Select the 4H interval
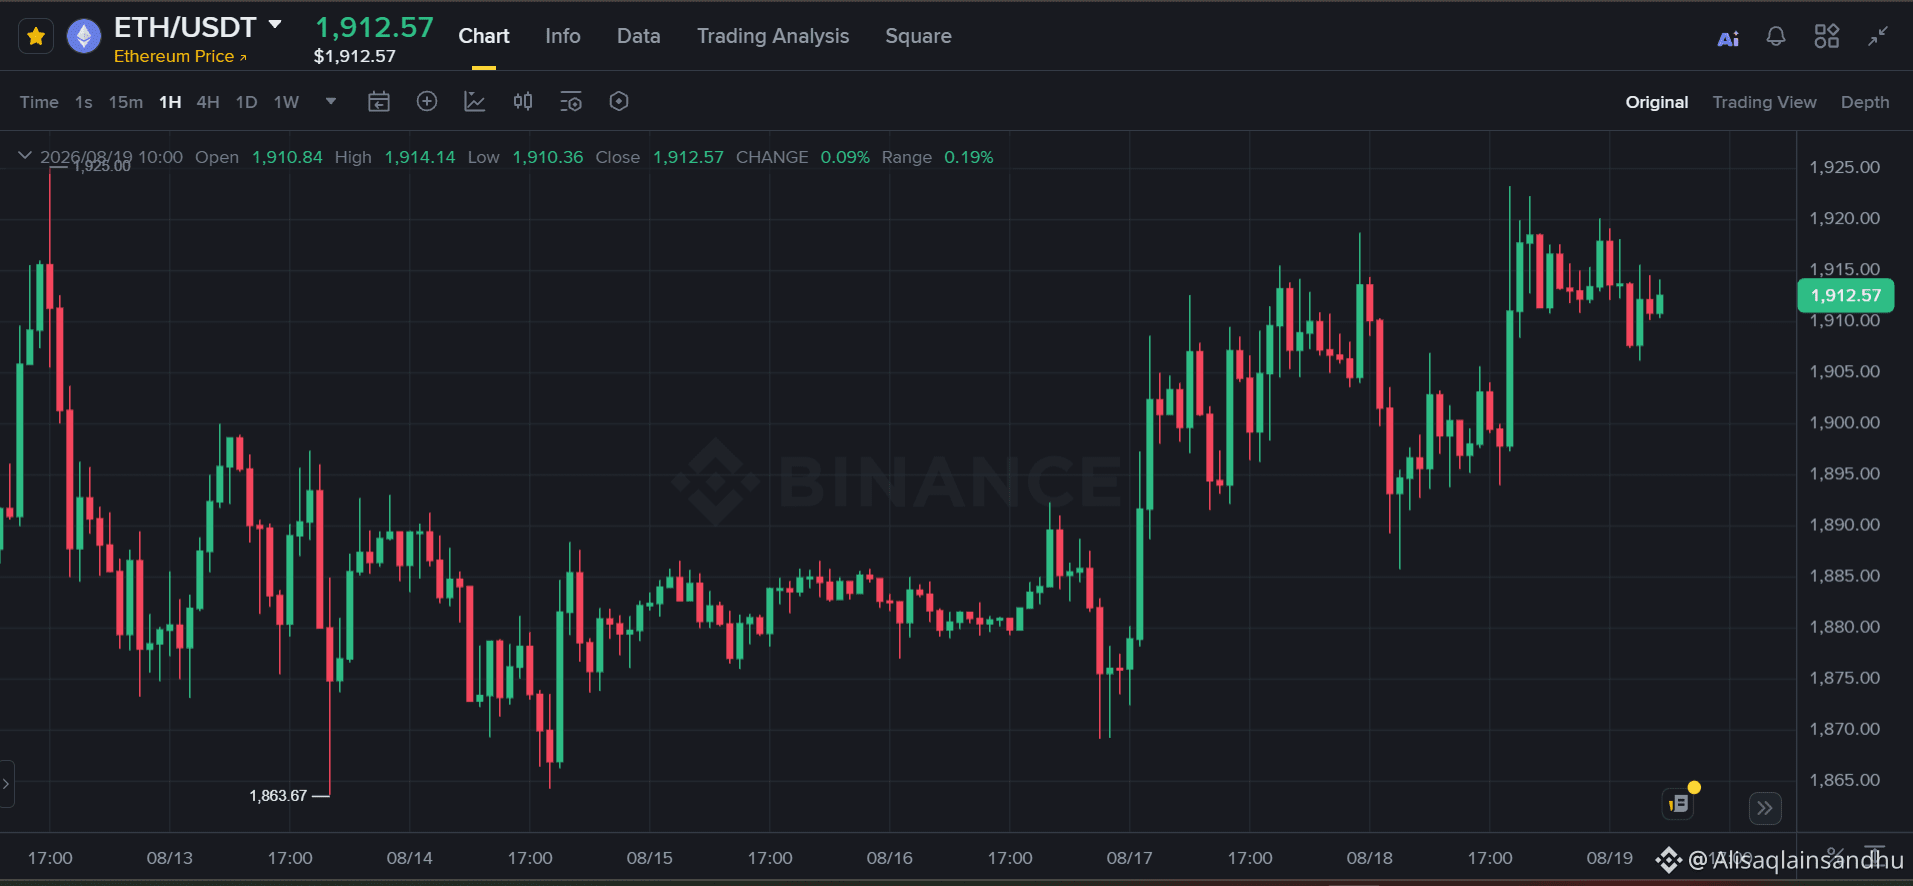The height and width of the screenshot is (886, 1913). pos(208,102)
